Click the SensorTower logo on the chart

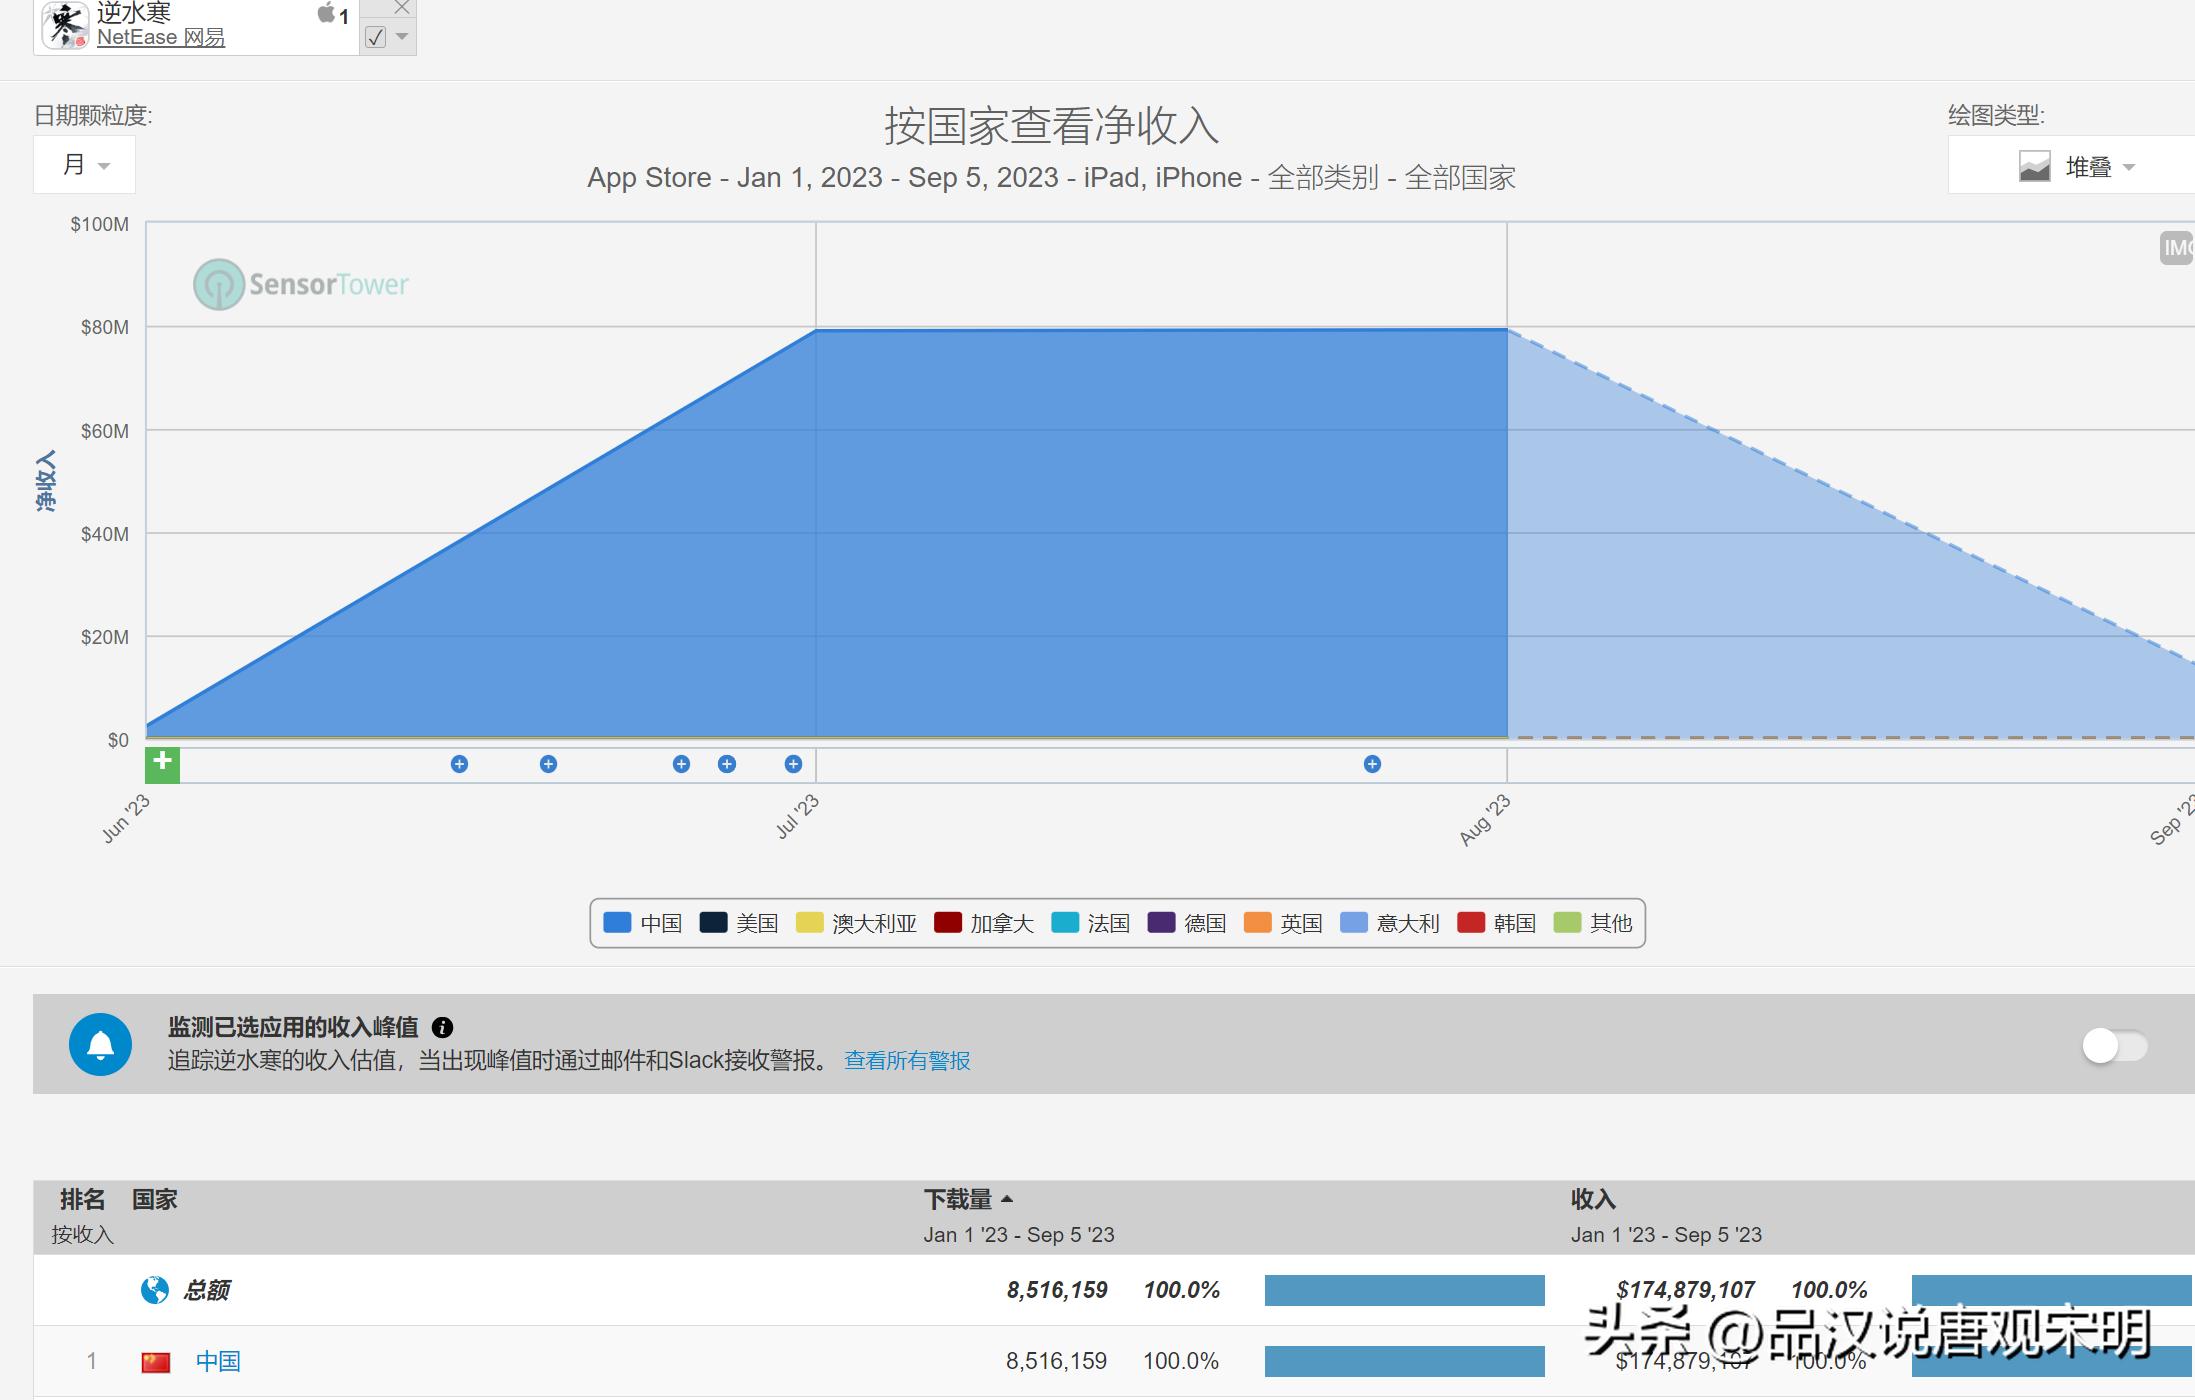pyautogui.click(x=298, y=284)
